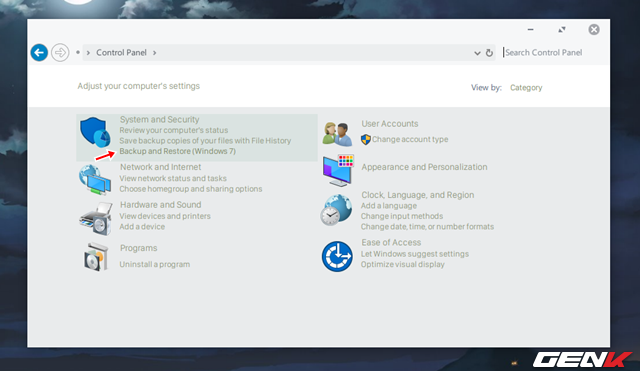The width and height of the screenshot is (640, 371).
Task: Click Let Windows suggest settings
Action: (x=415, y=254)
